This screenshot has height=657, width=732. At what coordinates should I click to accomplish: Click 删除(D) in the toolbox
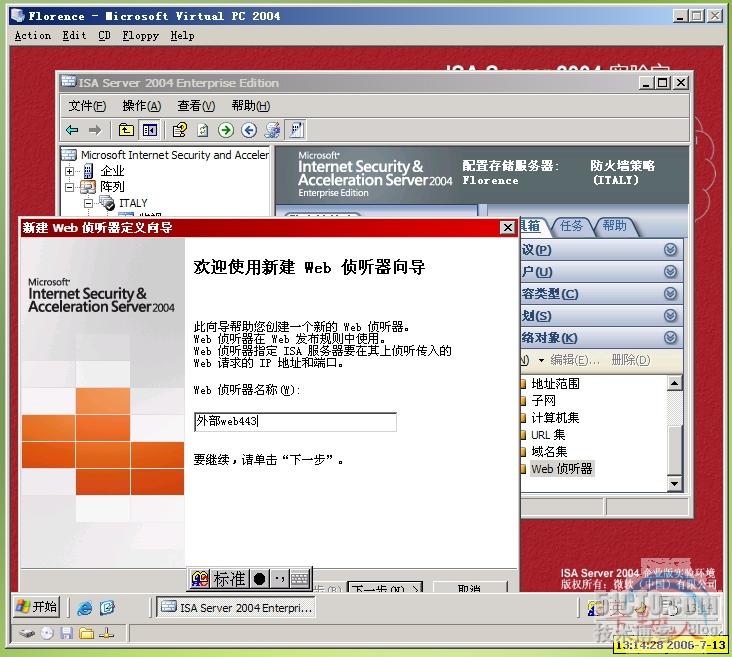pyautogui.click(x=630, y=360)
